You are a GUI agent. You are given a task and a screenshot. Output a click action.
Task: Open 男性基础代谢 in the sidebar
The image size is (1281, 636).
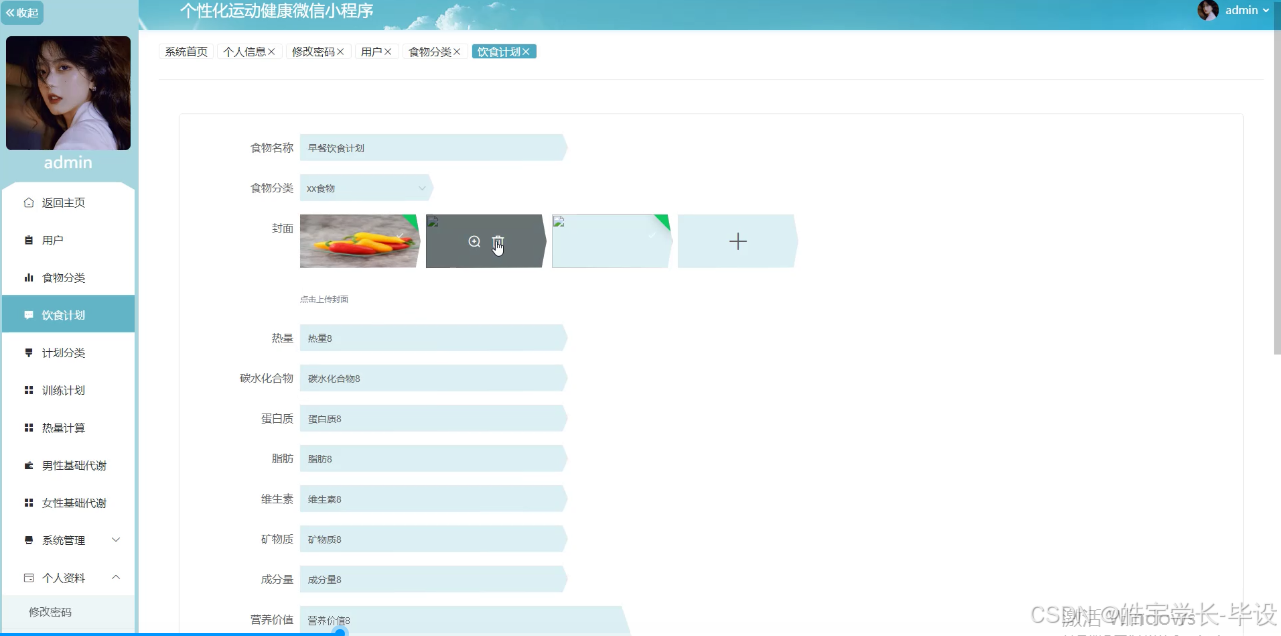click(68, 465)
